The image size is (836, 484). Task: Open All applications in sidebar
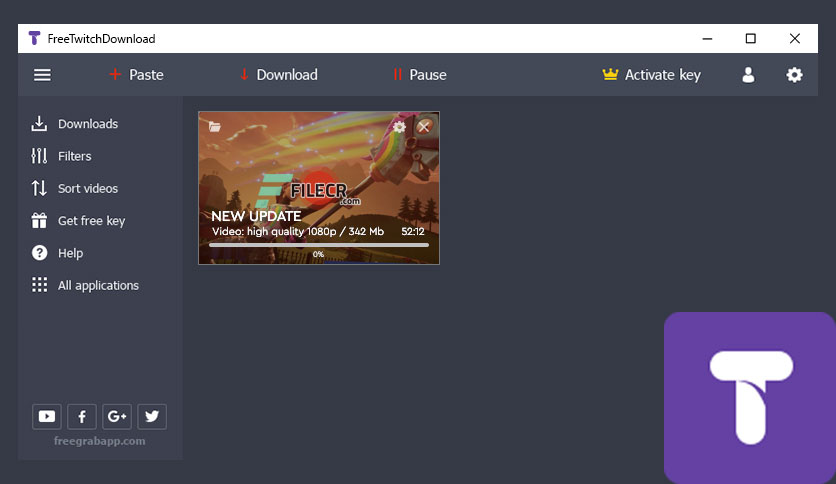pyautogui.click(x=85, y=285)
